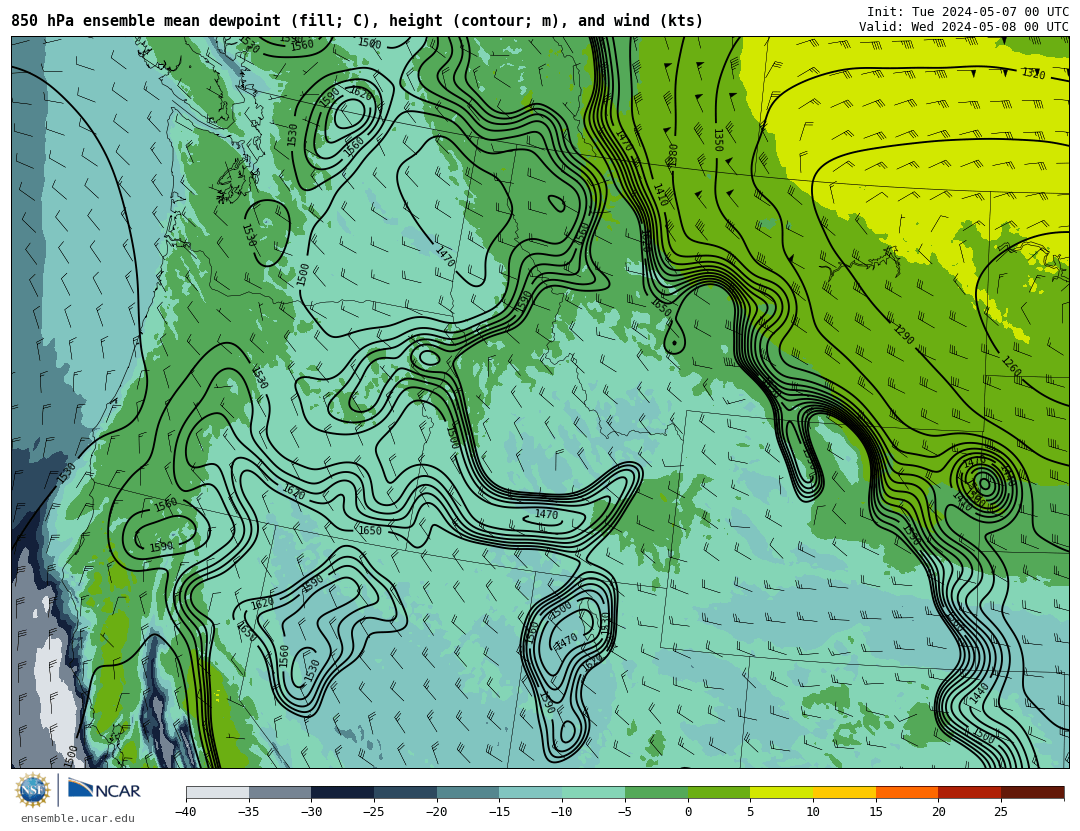1080x831 pixels.
Task: Click the -20 colorbar tick label
Action: point(437,812)
